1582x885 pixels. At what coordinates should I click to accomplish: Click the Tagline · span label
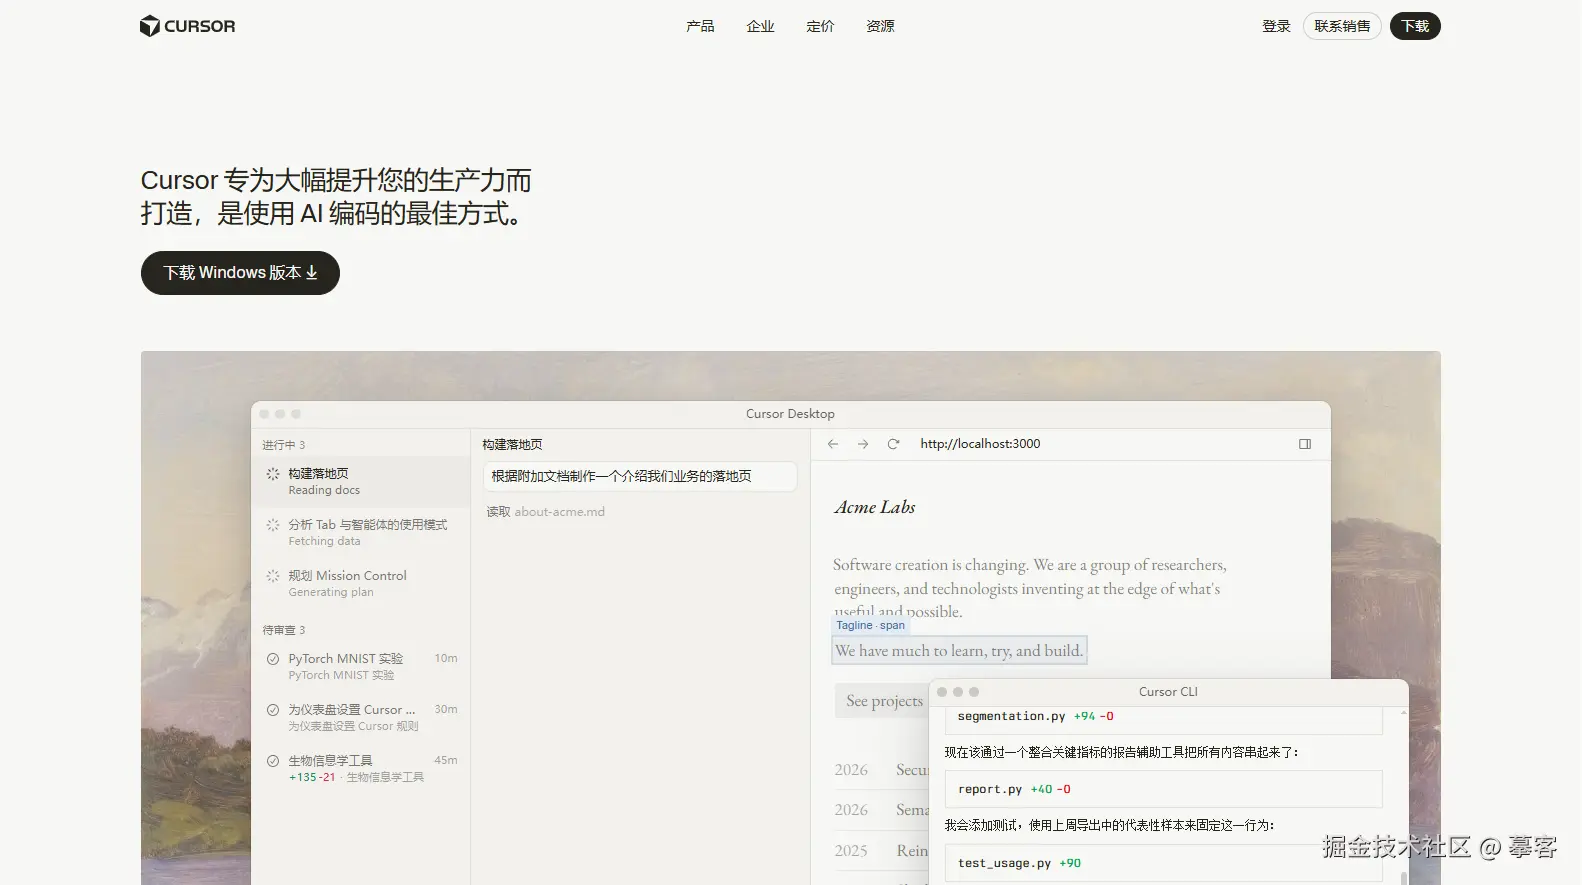(870, 626)
